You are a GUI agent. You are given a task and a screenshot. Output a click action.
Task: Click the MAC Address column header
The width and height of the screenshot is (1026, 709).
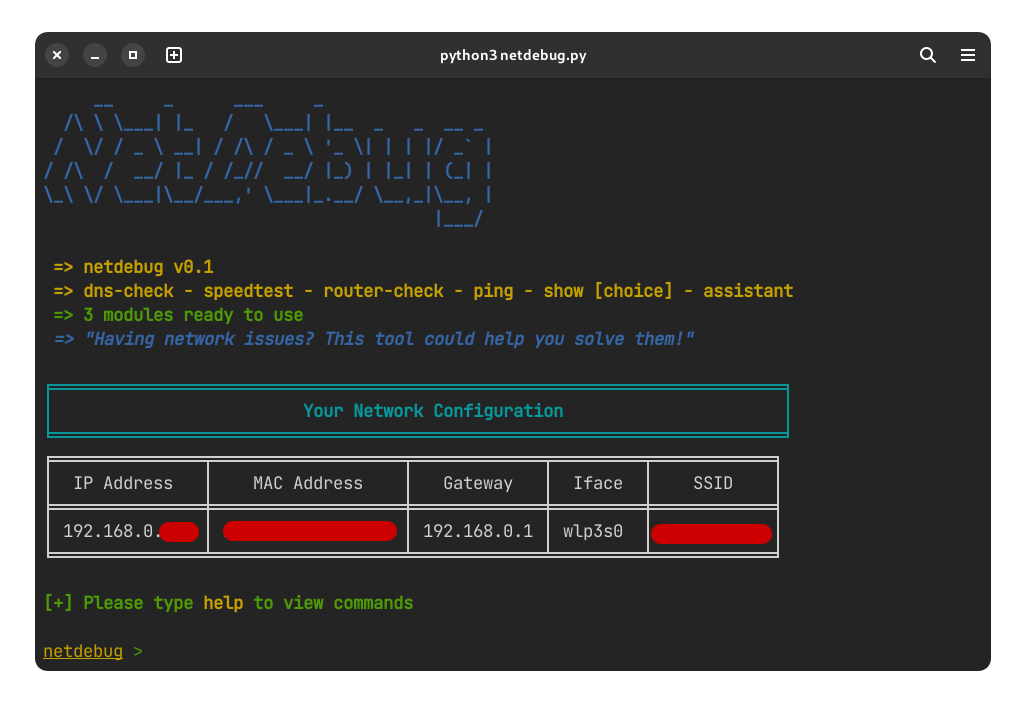308,483
